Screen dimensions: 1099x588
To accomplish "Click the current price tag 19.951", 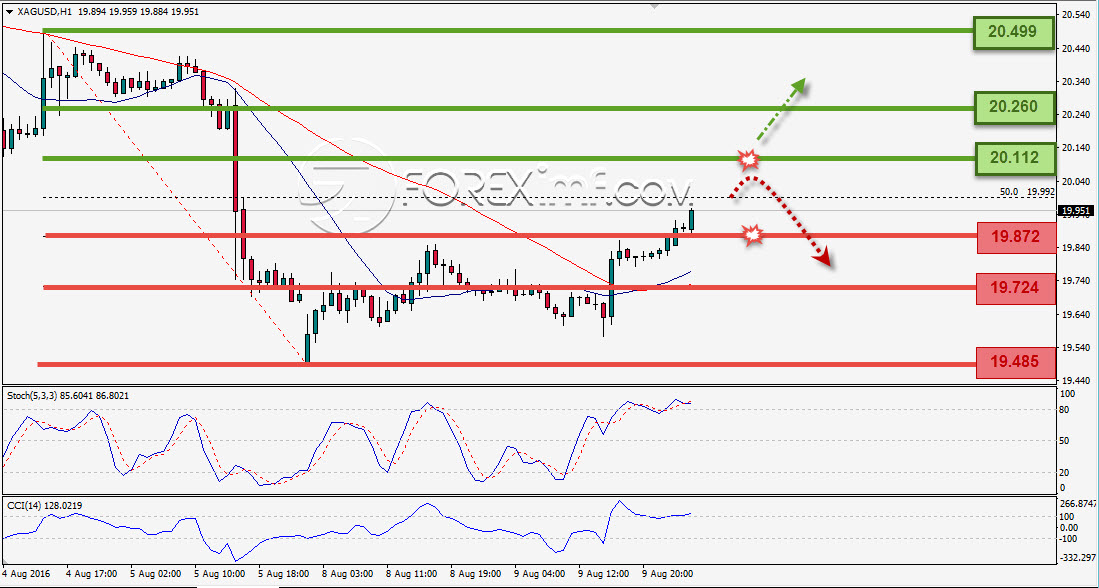I will (x=1076, y=210).
